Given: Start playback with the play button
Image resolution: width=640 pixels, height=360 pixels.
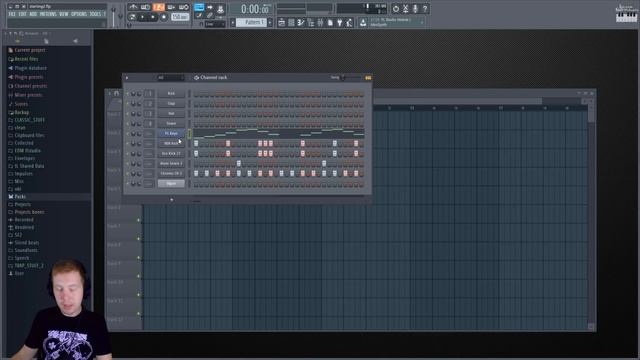Looking at the screenshot, I should click(x=142, y=17).
